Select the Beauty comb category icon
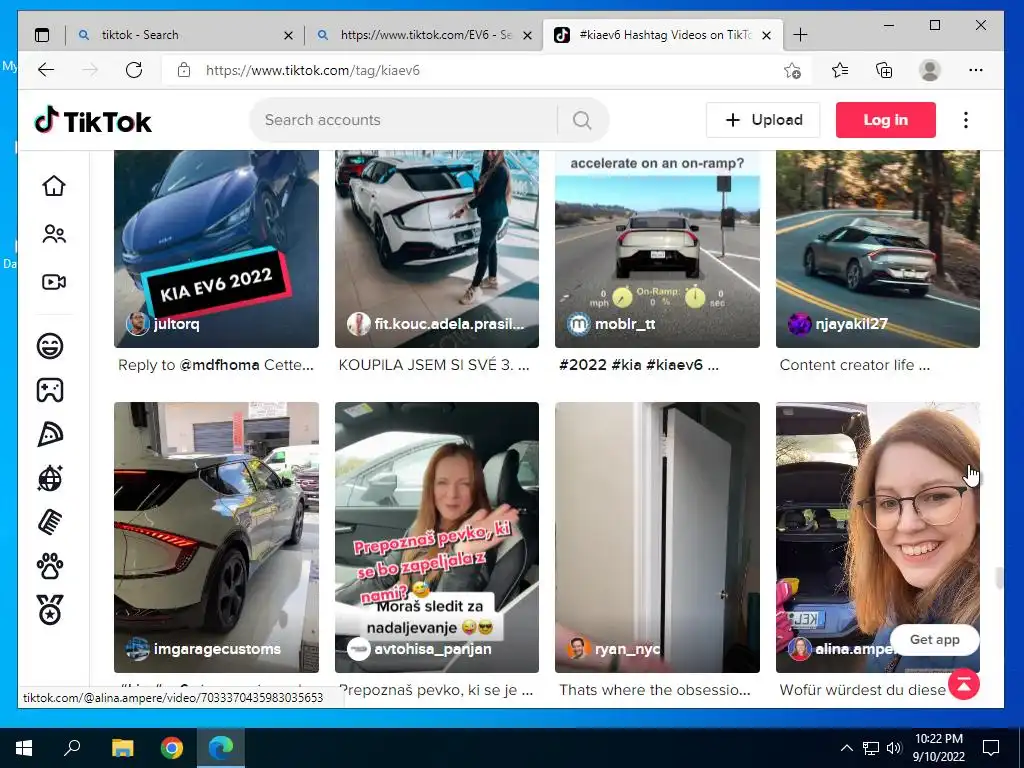This screenshot has width=1024, height=768. [x=50, y=522]
